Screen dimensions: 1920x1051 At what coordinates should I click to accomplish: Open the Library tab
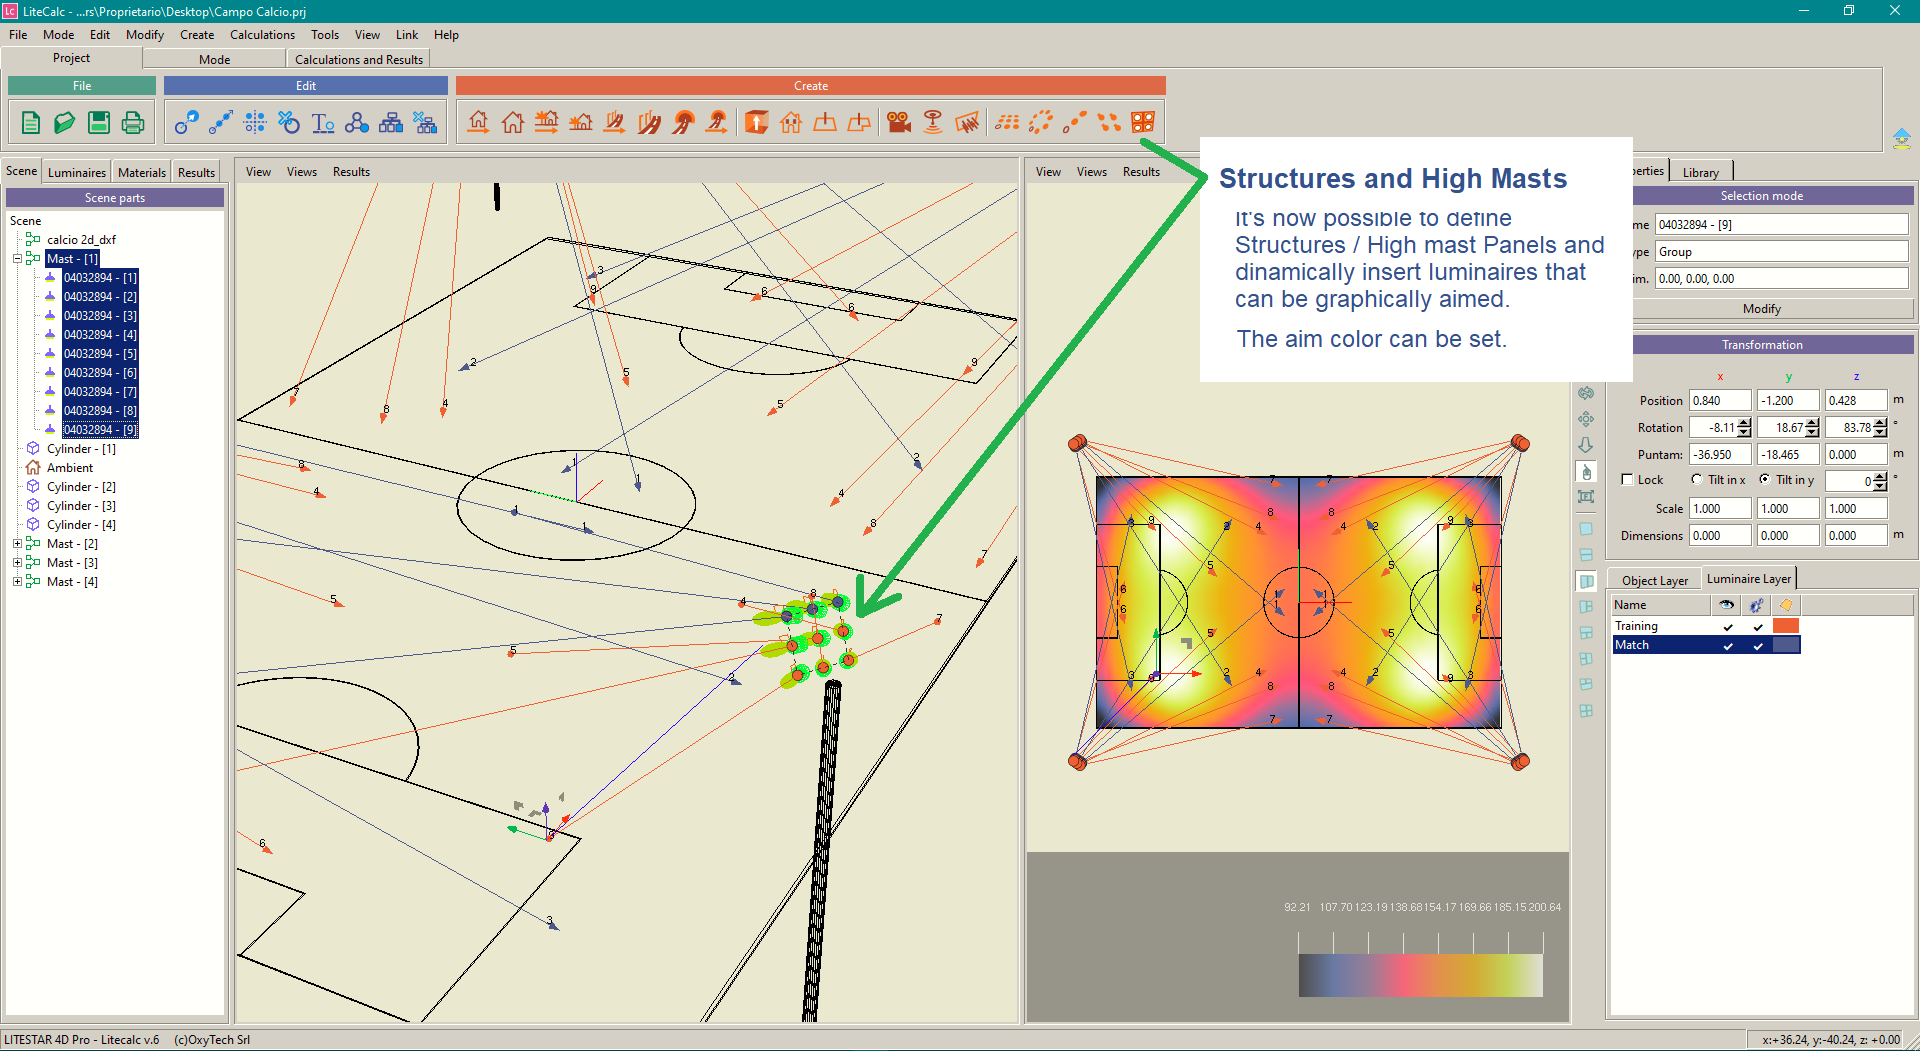coord(1700,172)
